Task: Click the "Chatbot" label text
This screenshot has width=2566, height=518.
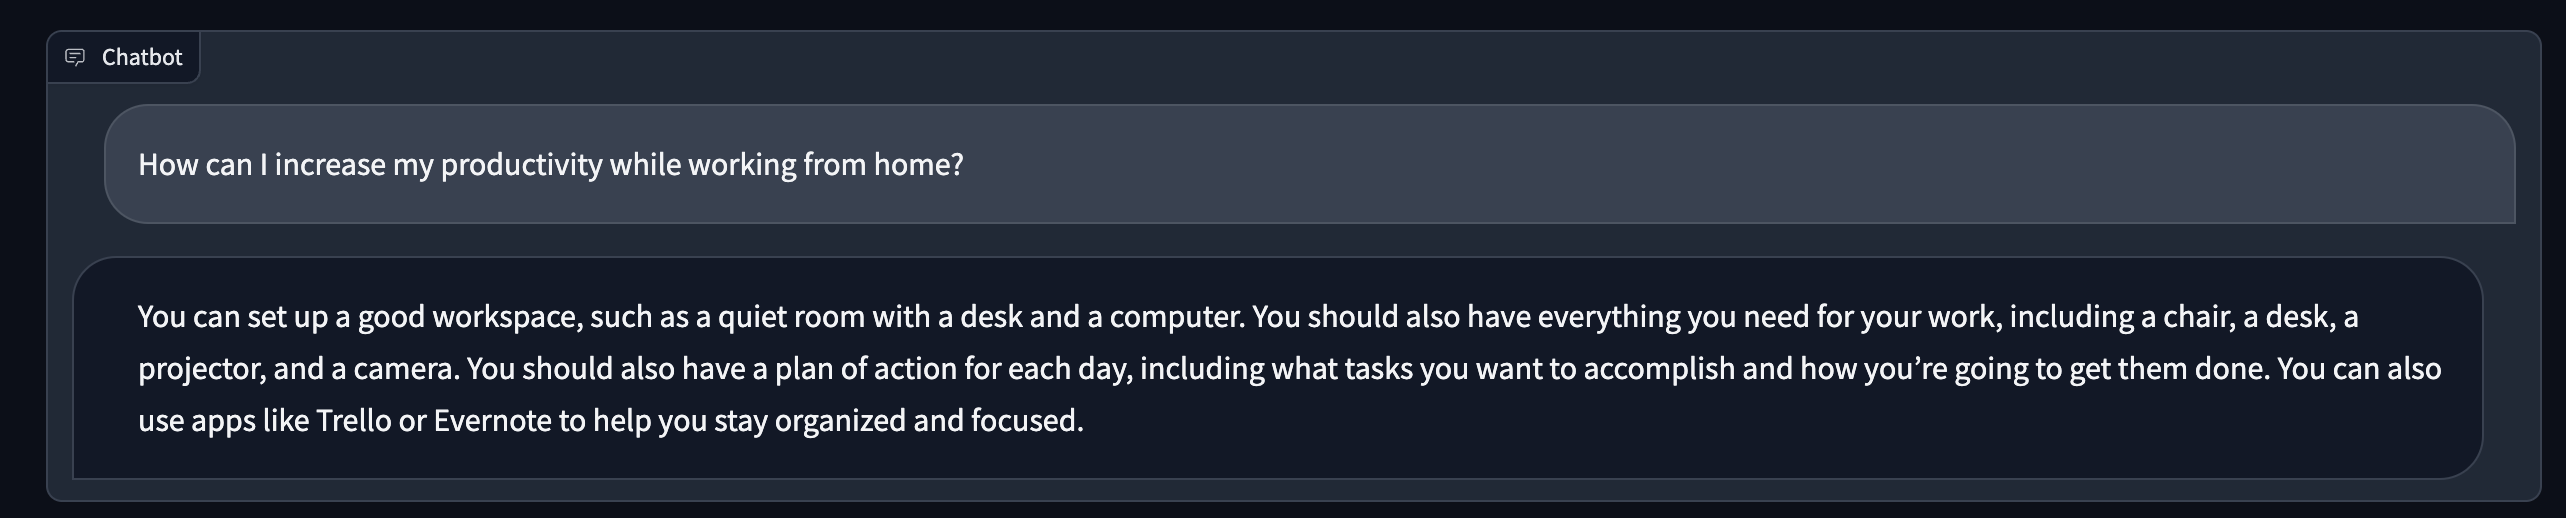Action: point(142,57)
